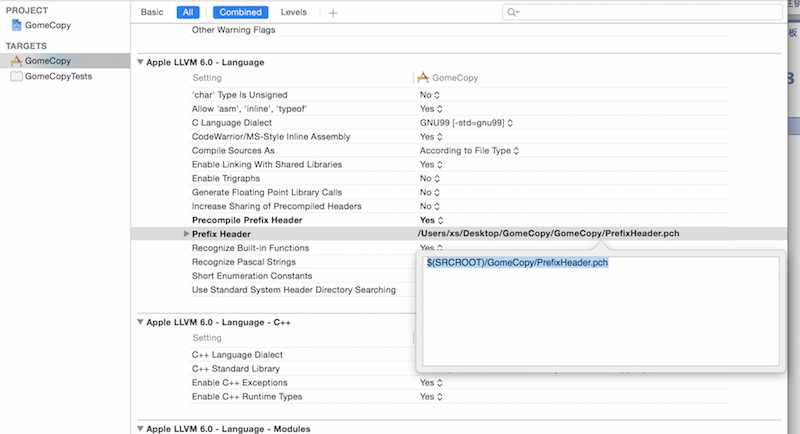Click Setting column header in C++ section
Viewport: 800px width, 434px height.
(x=207, y=338)
